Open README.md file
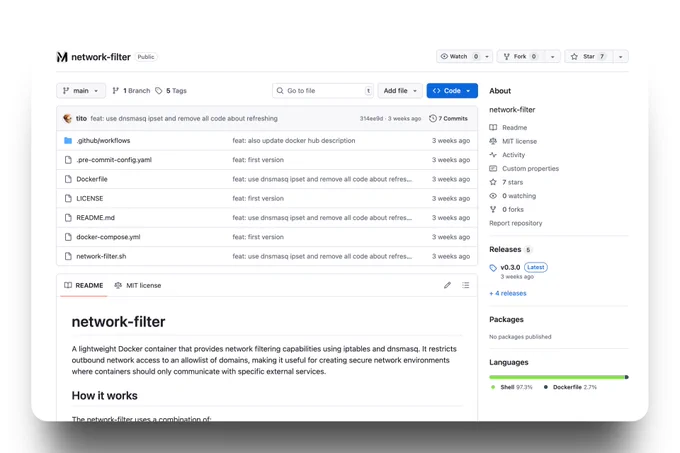Viewport: 680px width, 453px height. 95,218
